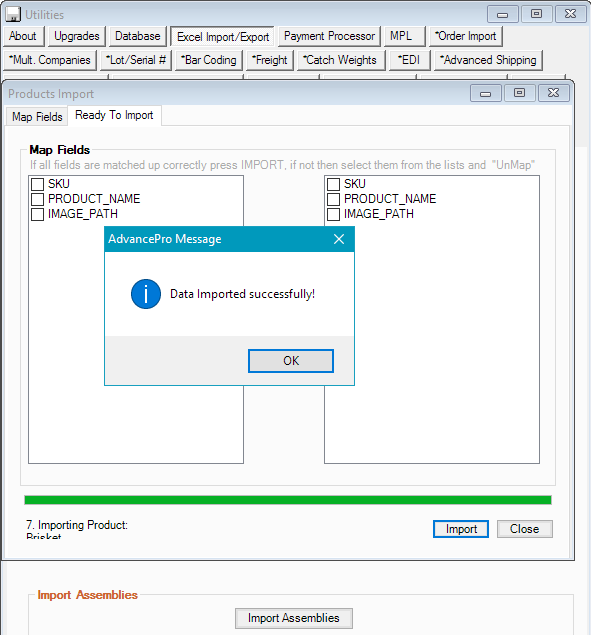Confirm the message with OK
The image size is (591, 635).
291,361
